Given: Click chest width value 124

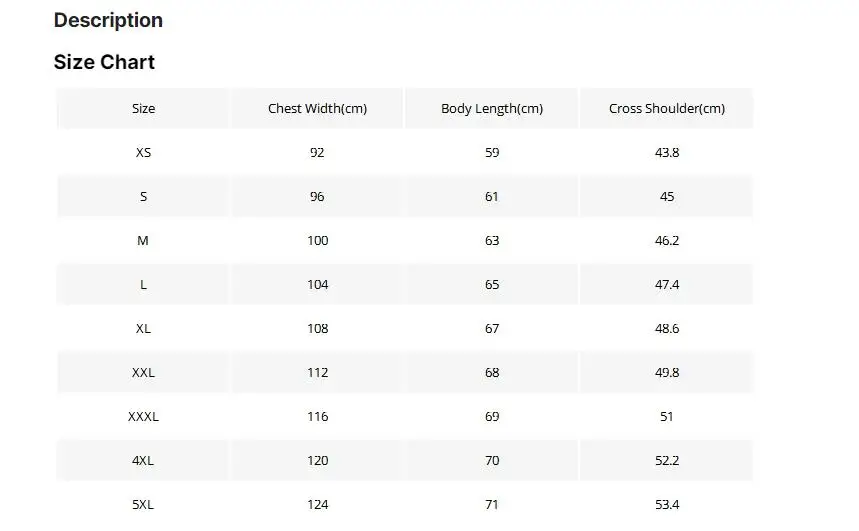Looking at the screenshot, I should click(x=317, y=504).
